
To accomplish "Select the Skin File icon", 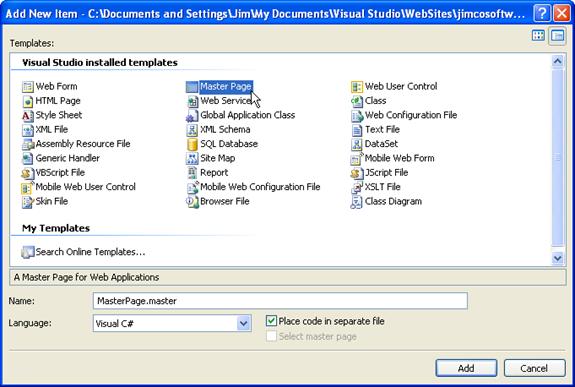I will (28, 201).
